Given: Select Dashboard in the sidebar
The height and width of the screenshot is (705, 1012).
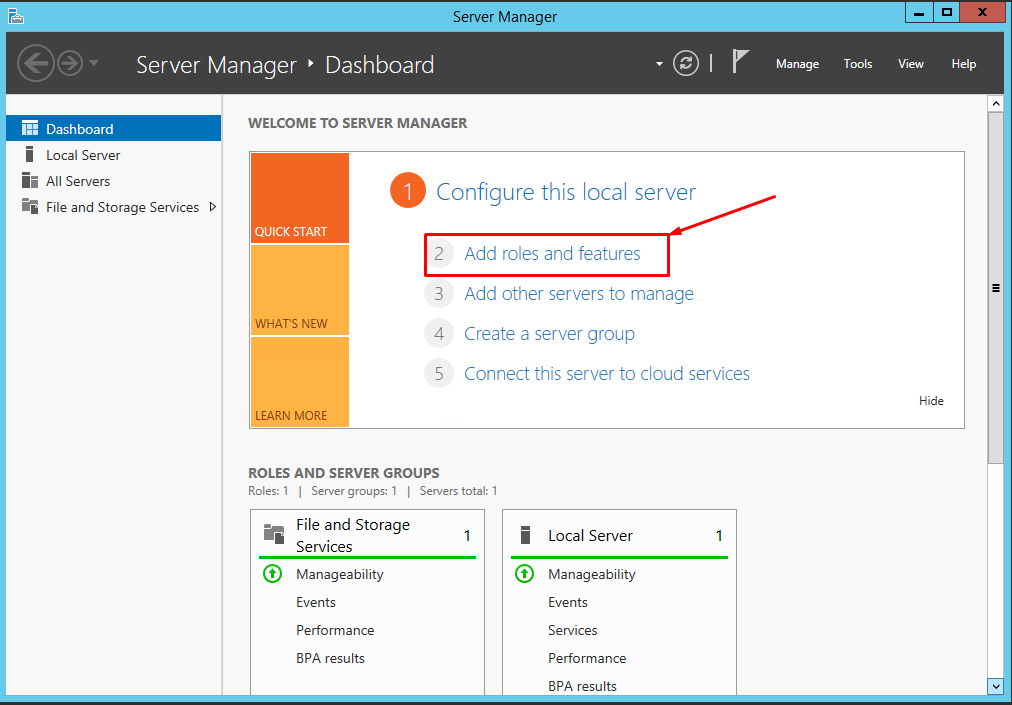Looking at the screenshot, I should pos(114,128).
